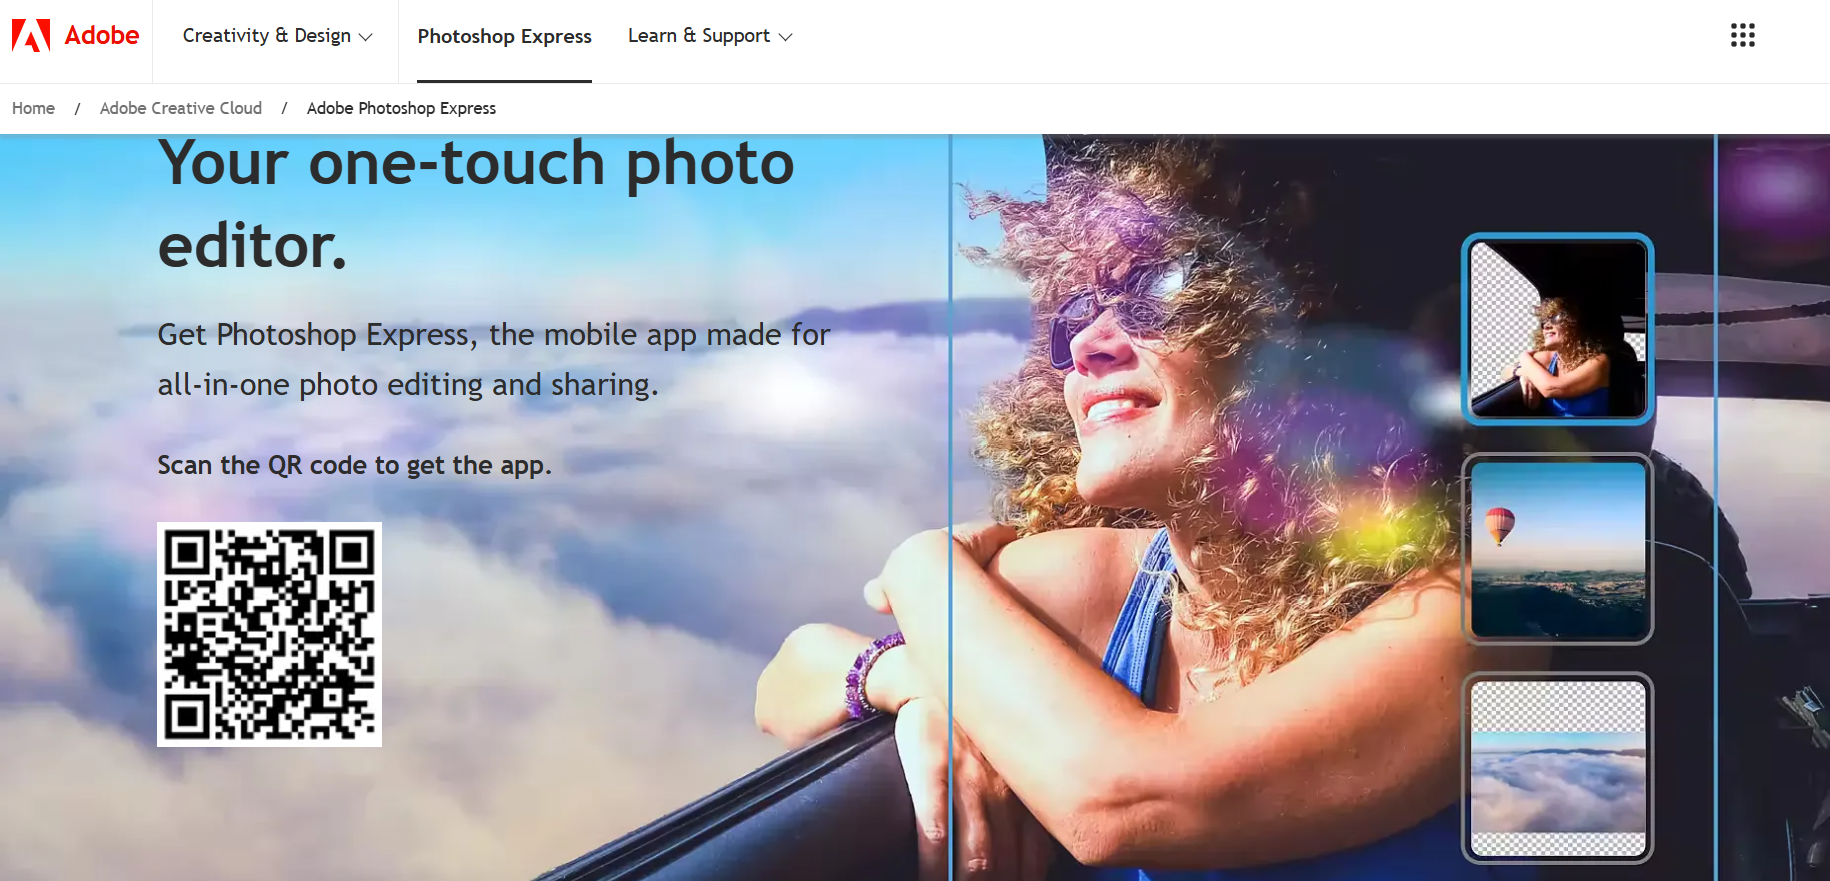Select the Photoshop Express tab
Screen dimensions: 1830x881
click(x=504, y=36)
